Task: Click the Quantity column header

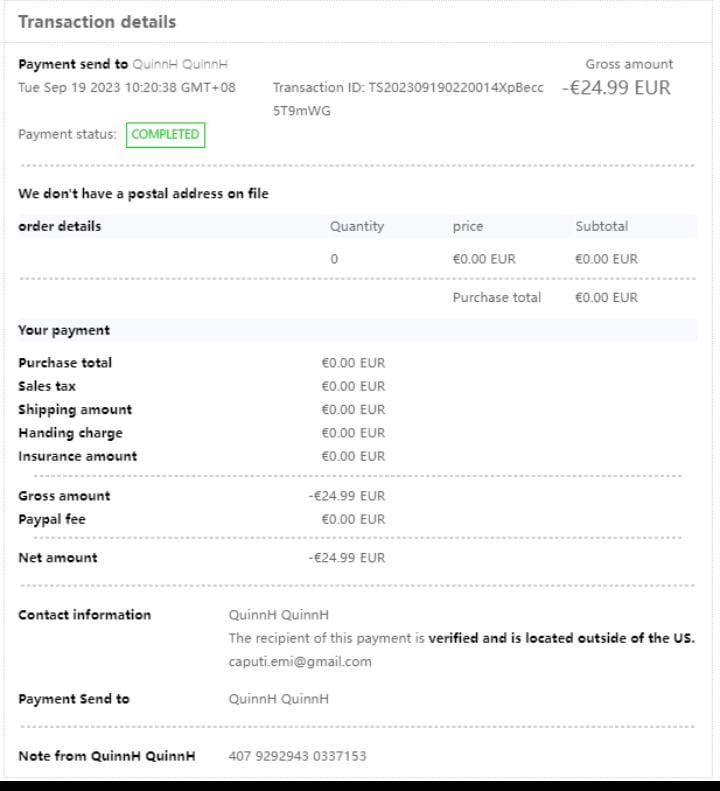Action: [357, 226]
